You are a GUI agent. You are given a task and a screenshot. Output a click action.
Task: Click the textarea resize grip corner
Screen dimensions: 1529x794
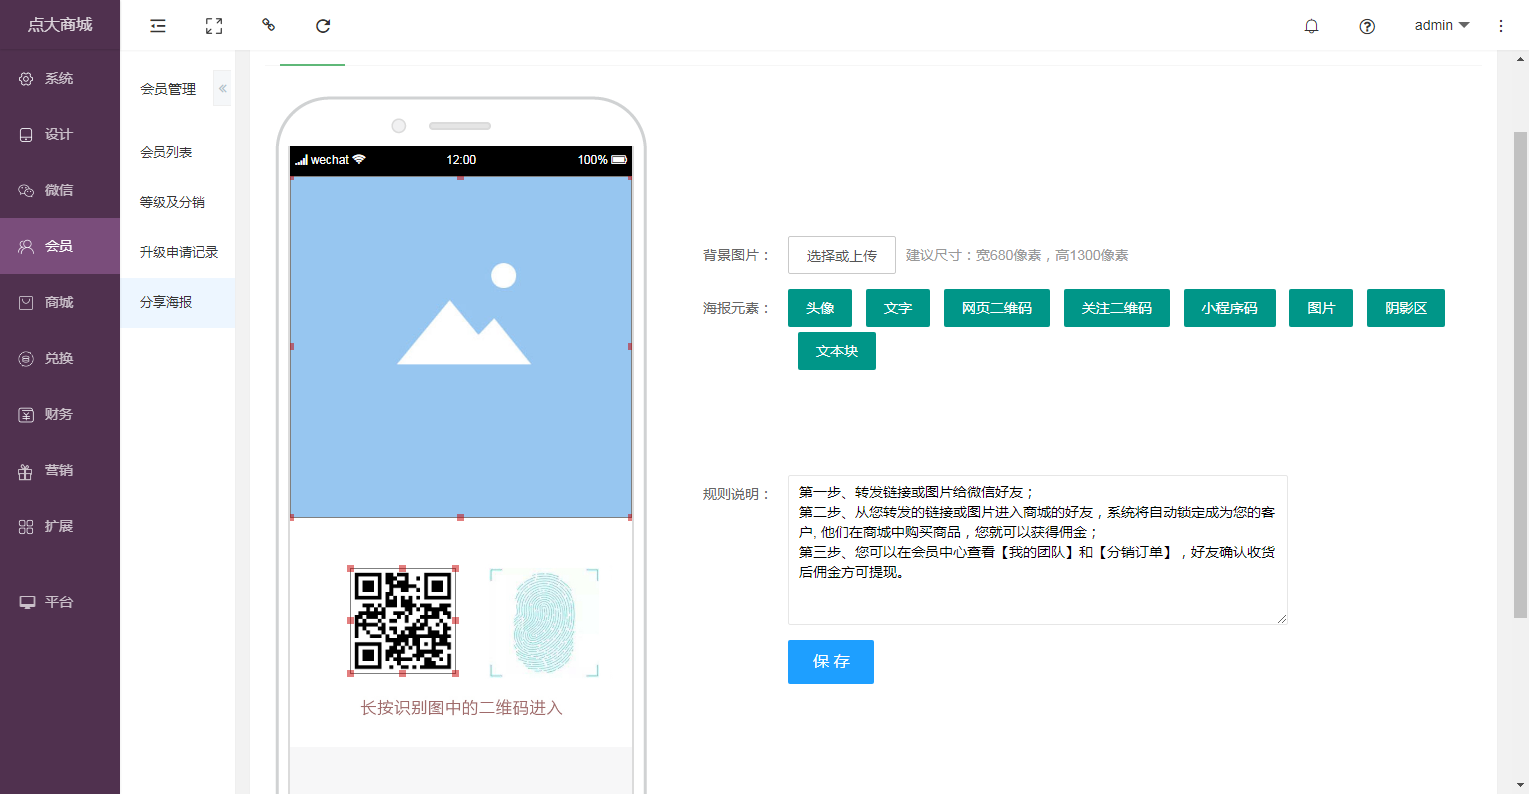click(x=1282, y=619)
